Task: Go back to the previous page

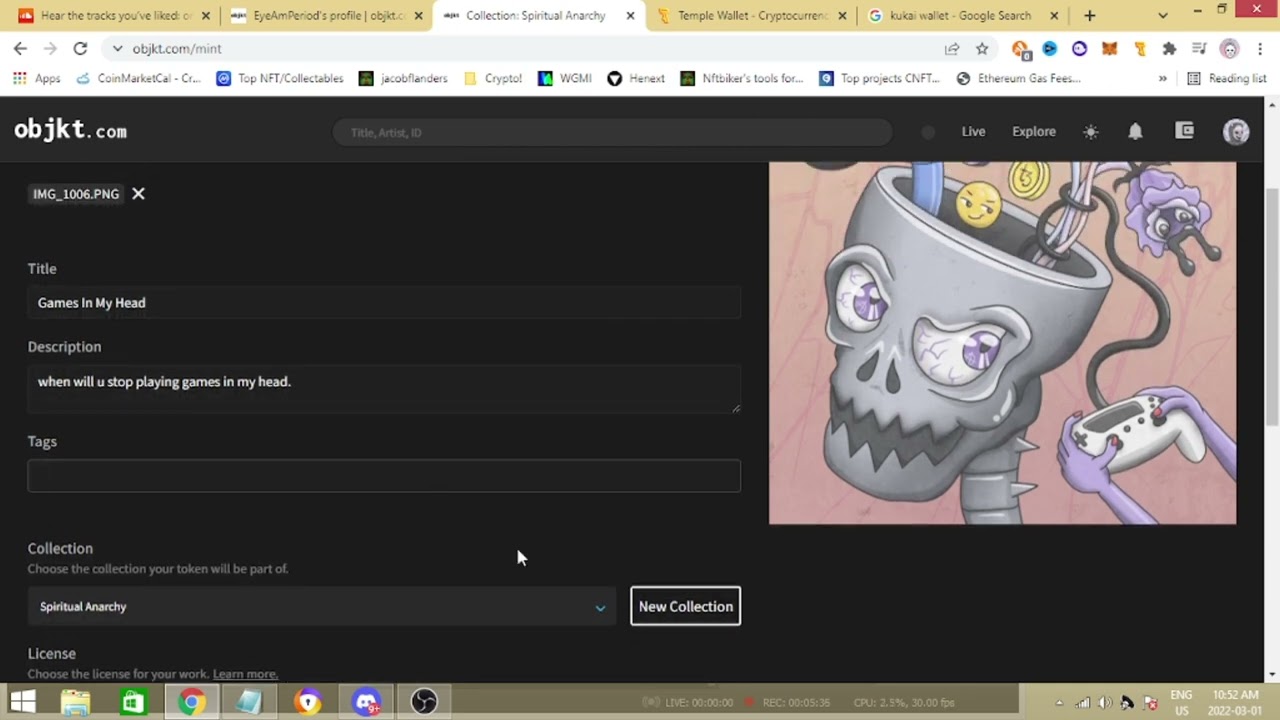Action: click(20, 48)
